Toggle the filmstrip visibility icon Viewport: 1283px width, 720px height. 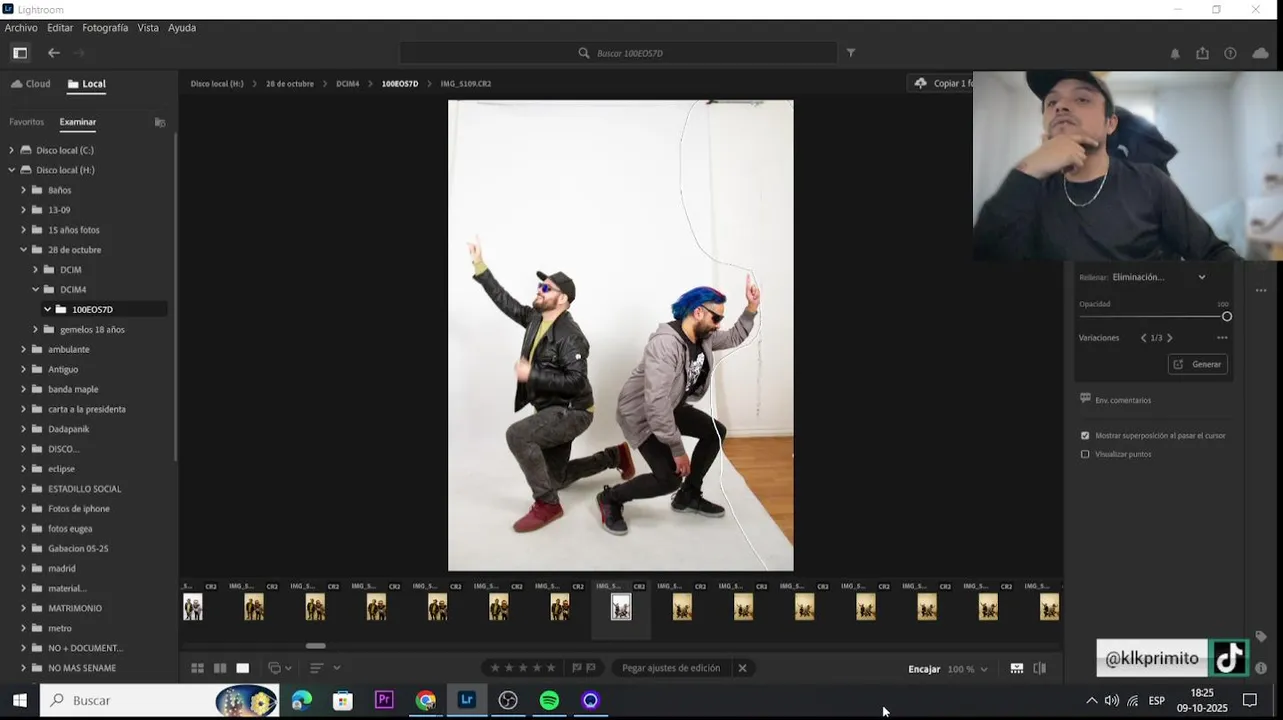click(1016, 668)
